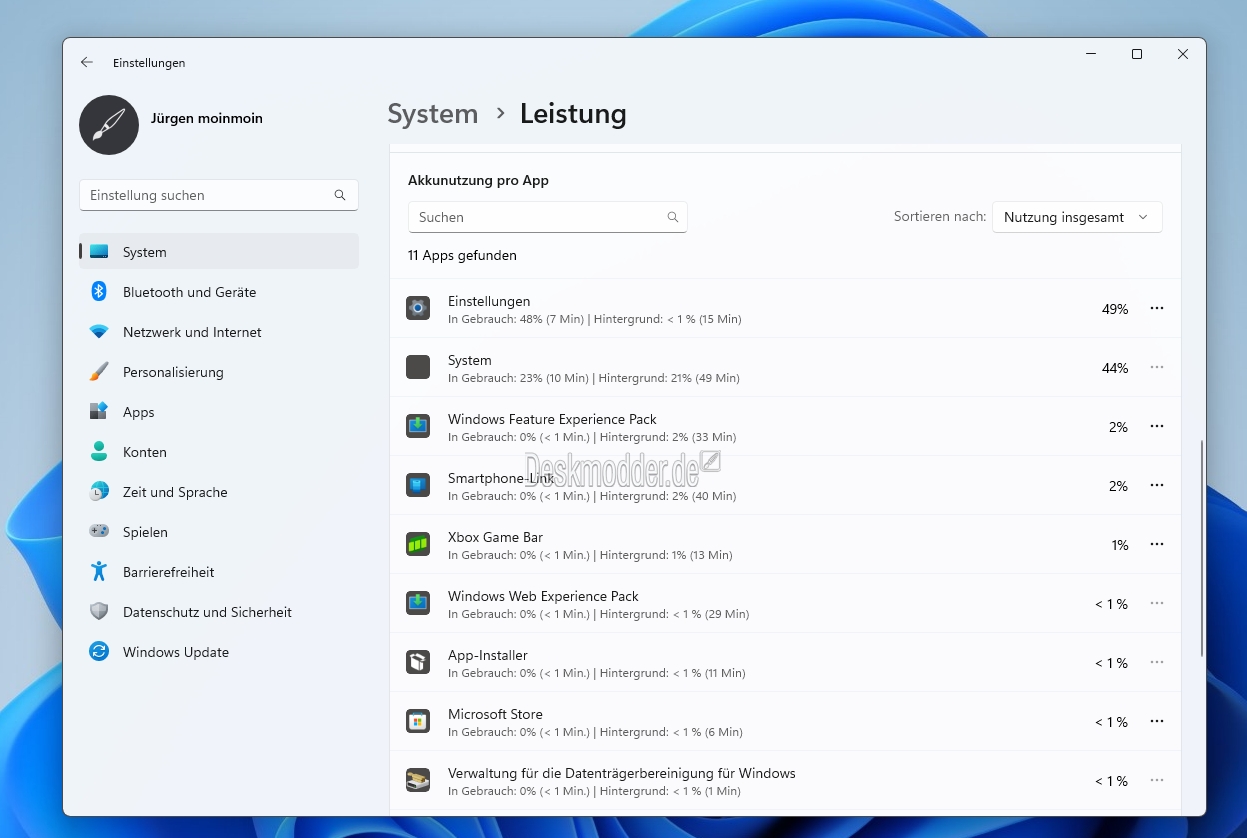This screenshot has width=1247, height=838.
Task: Go to Windows Update section
Action: [219, 652]
